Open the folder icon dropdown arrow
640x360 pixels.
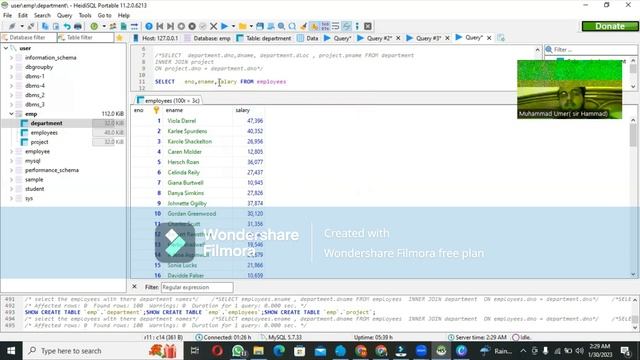pyautogui.click(x=251, y=26)
